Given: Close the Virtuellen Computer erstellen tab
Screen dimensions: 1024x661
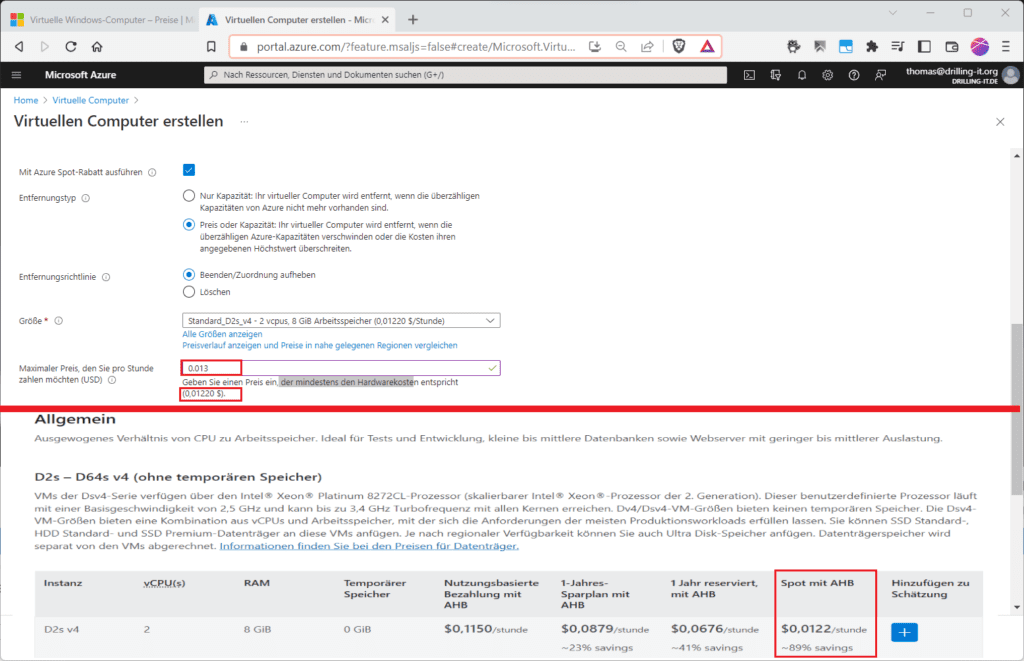Looking at the screenshot, I should point(385,20).
